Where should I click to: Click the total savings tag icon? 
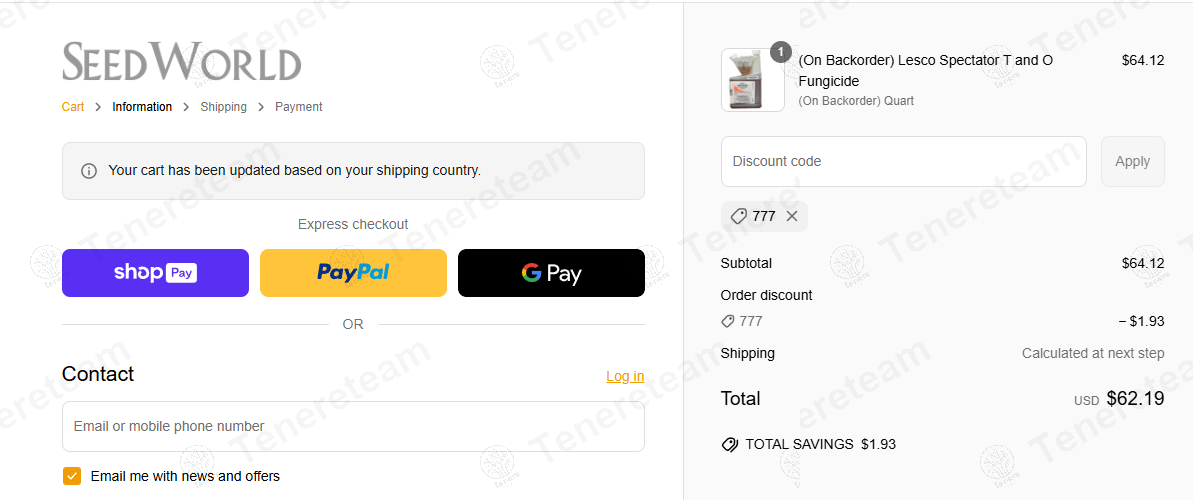(730, 444)
